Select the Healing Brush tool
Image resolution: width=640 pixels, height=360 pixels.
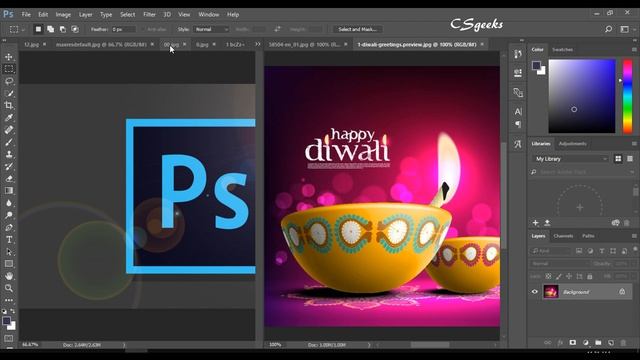pos(9,130)
